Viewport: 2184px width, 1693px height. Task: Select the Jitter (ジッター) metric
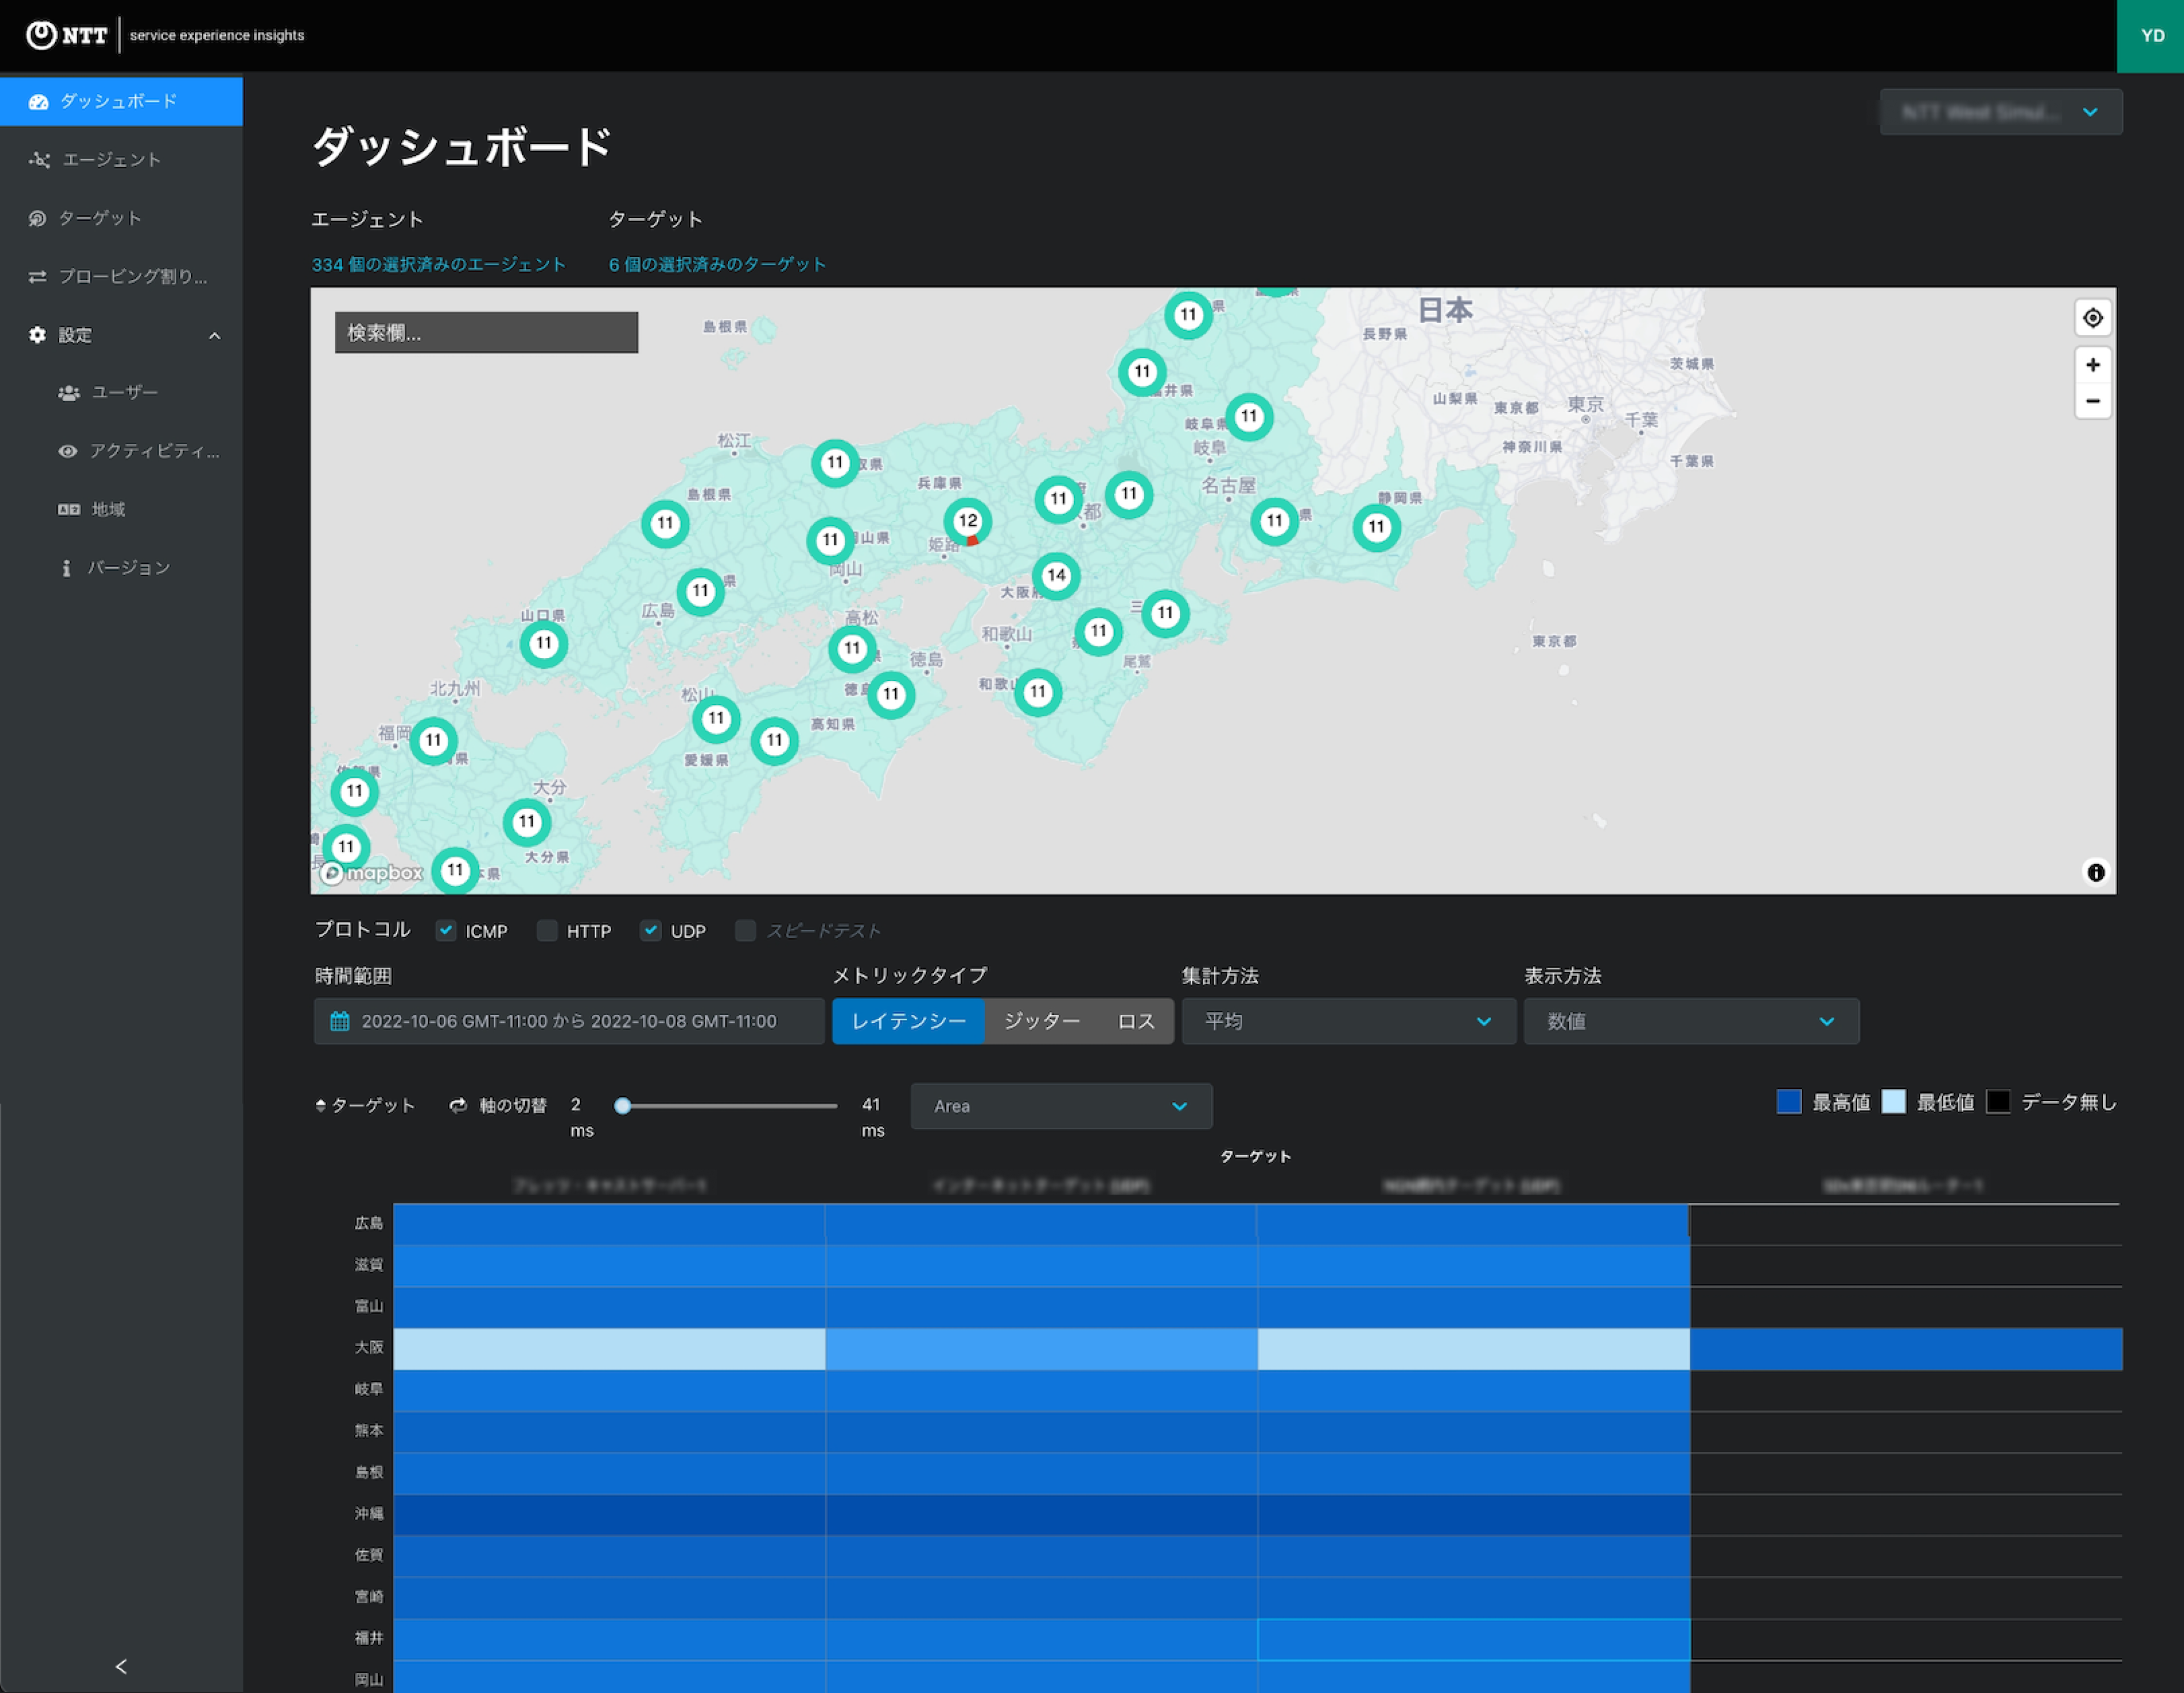pos(1042,1021)
